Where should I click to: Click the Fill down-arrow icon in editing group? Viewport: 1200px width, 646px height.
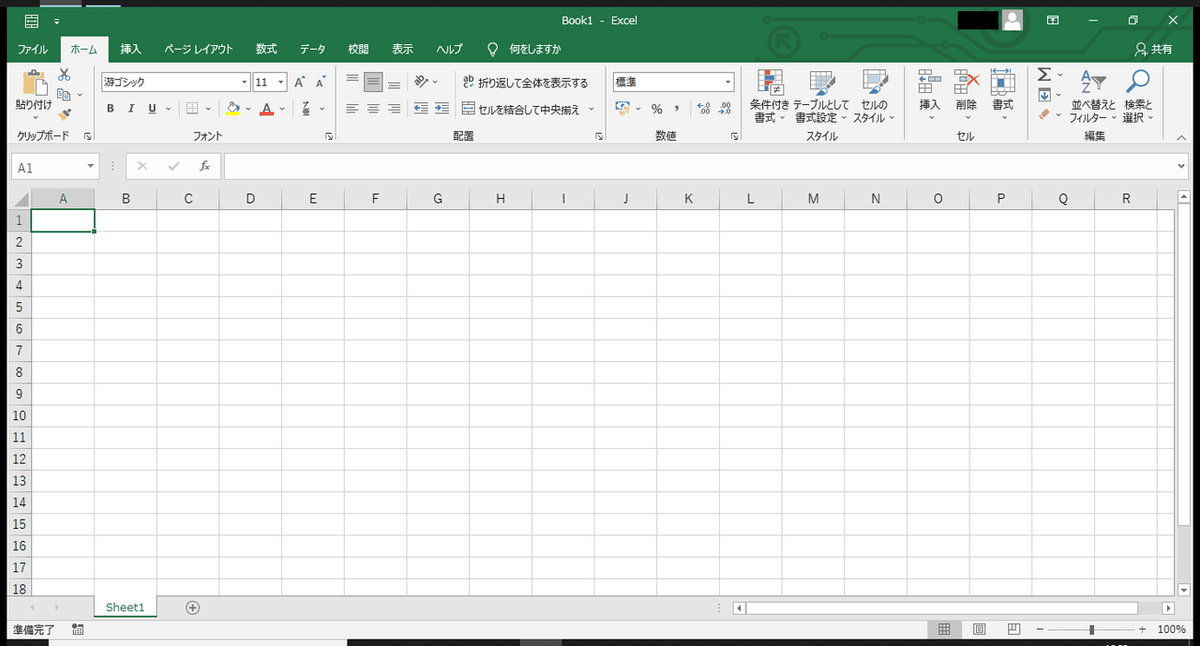(1044, 95)
